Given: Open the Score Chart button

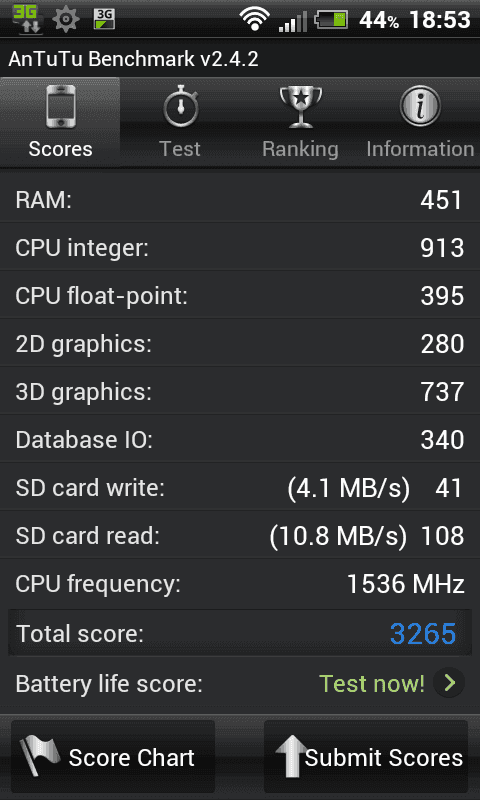Looking at the screenshot, I should pyautogui.click(x=113, y=756).
